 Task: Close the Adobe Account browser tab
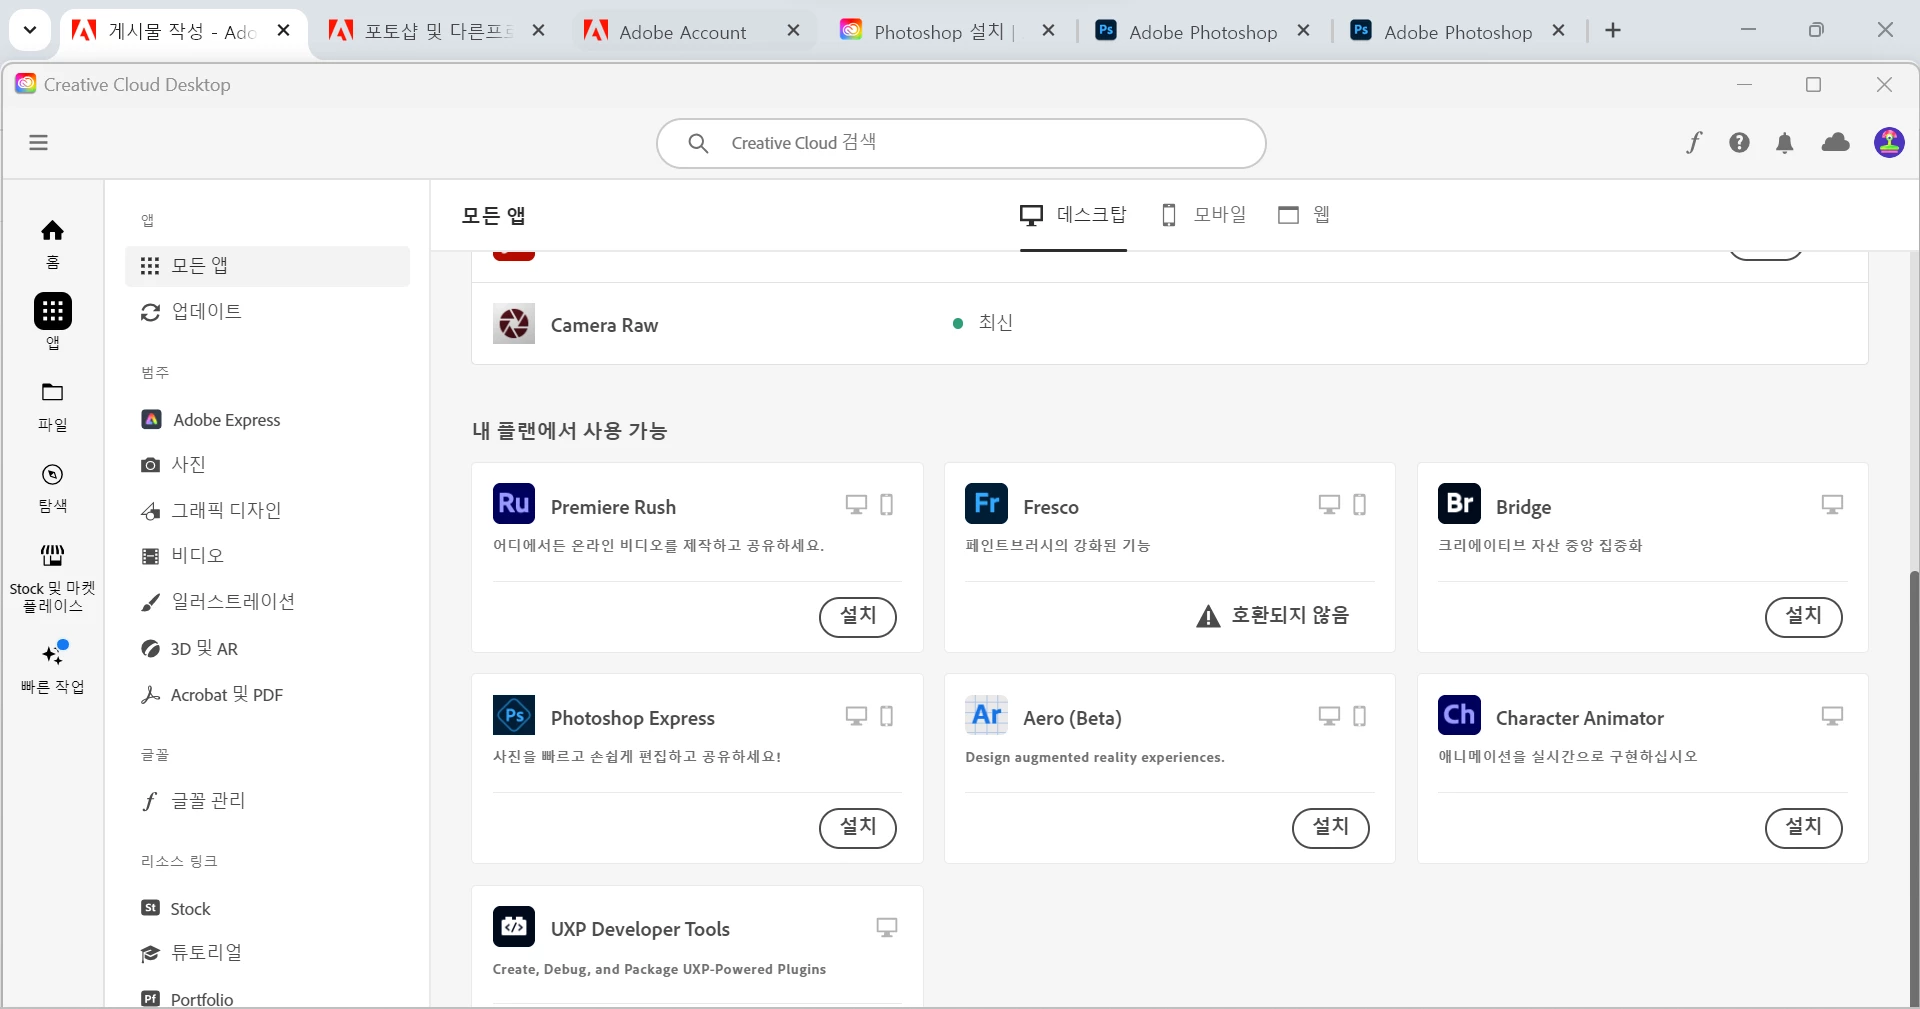[x=793, y=31]
